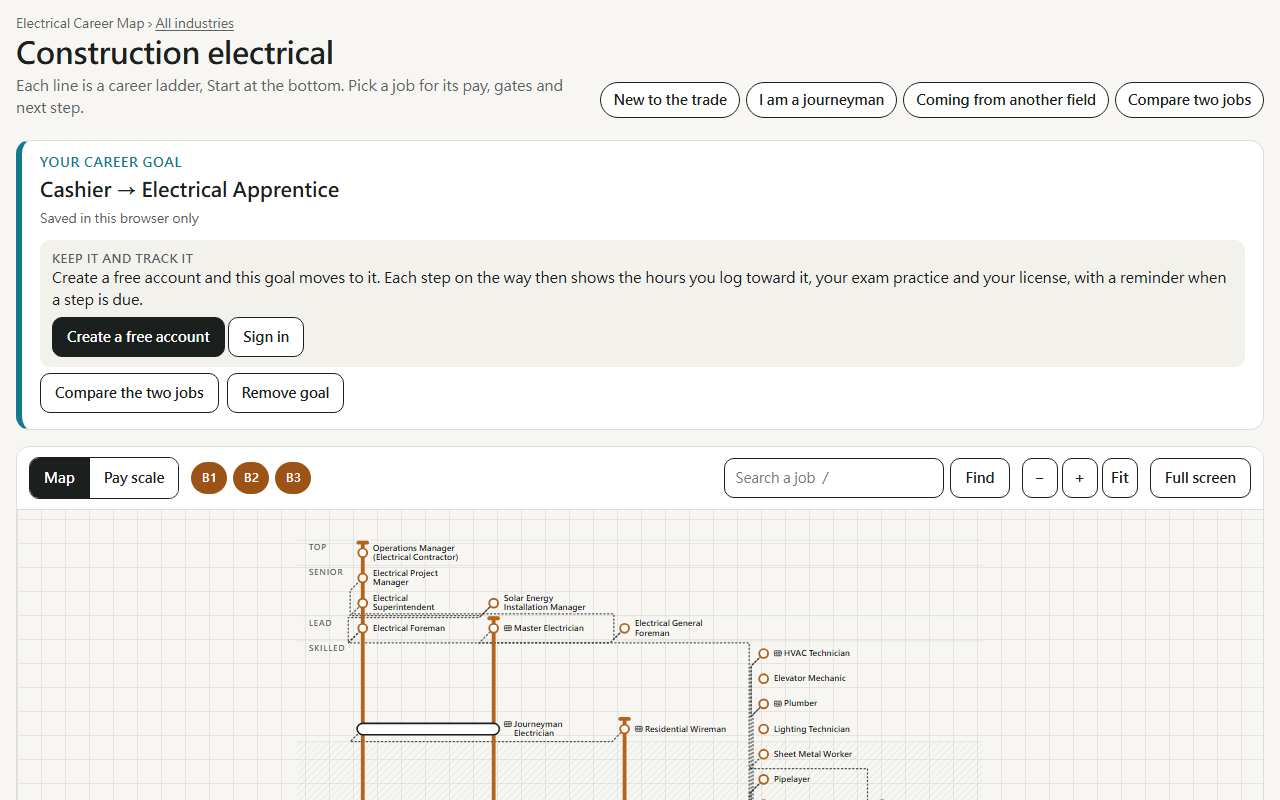This screenshot has height=800, width=1280.
Task: Click the HVAC Technician station marker
Action: 763,653
